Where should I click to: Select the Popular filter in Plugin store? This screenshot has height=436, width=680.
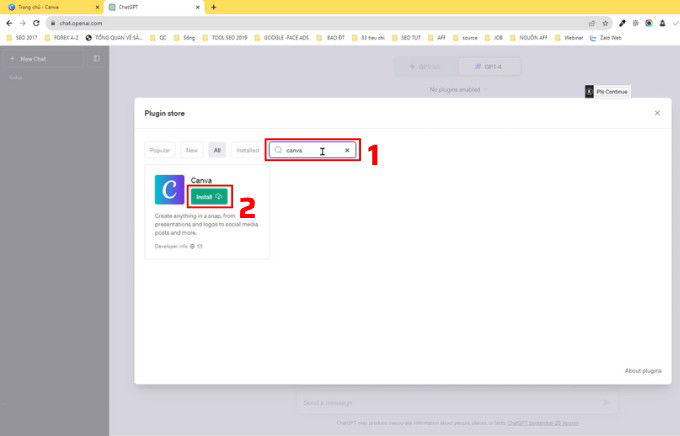tap(160, 150)
